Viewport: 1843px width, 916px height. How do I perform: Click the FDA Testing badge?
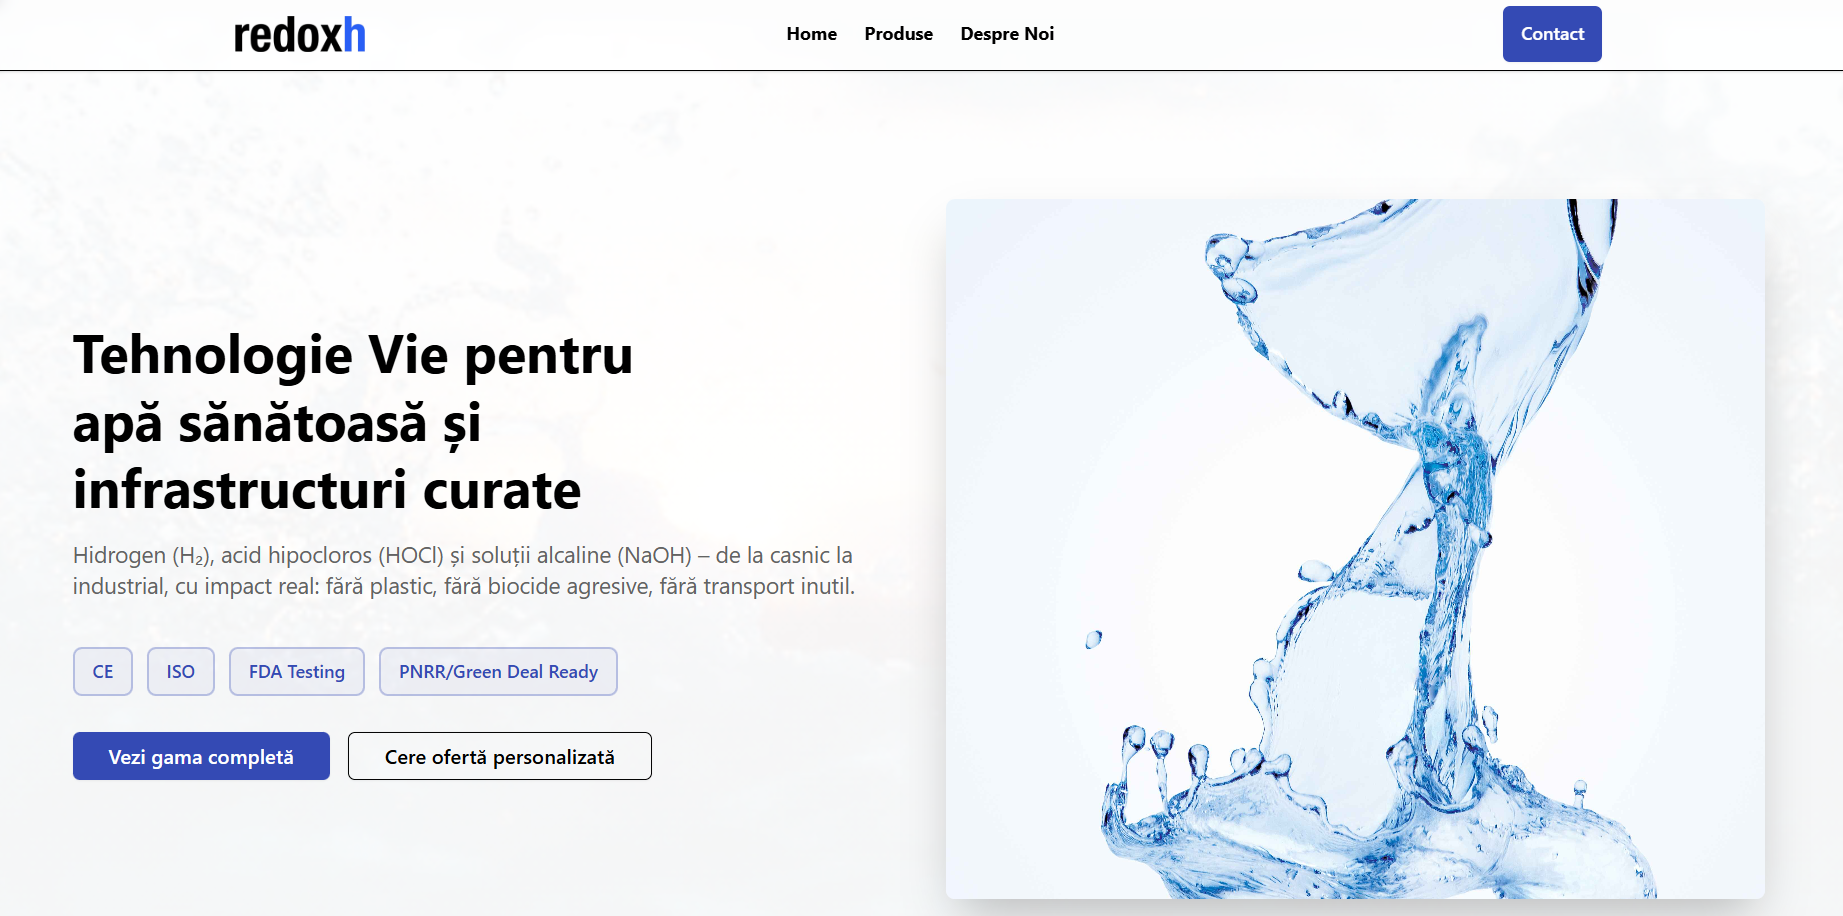pyautogui.click(x=297, y=671)
